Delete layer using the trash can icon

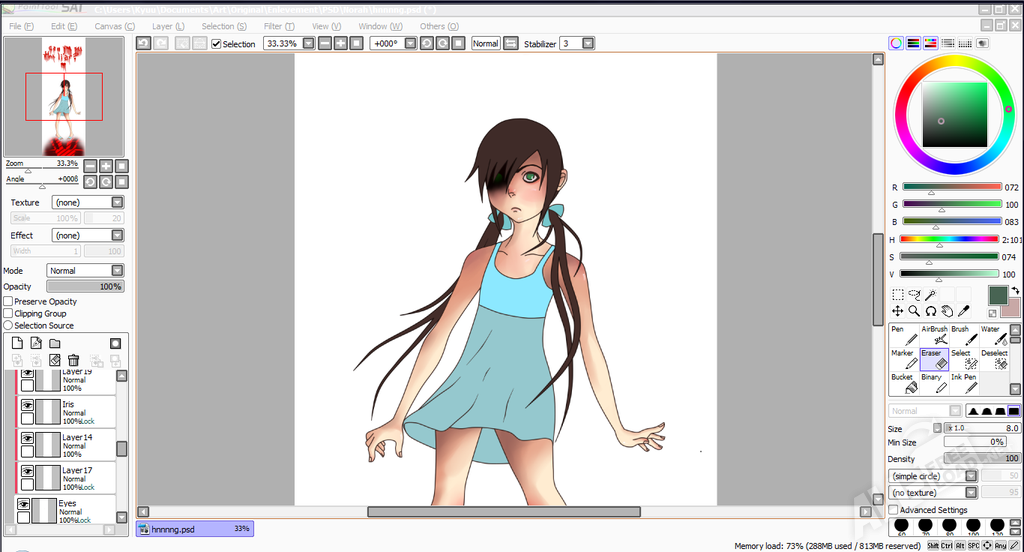73,360
